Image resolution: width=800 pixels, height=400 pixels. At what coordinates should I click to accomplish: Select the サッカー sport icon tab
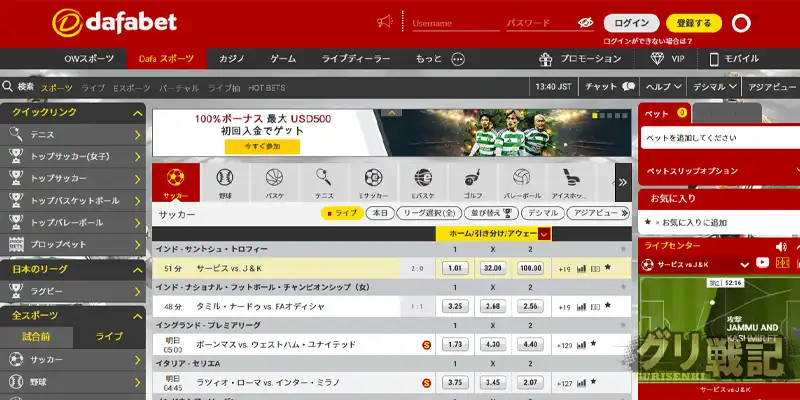click(x=176, y=183)
